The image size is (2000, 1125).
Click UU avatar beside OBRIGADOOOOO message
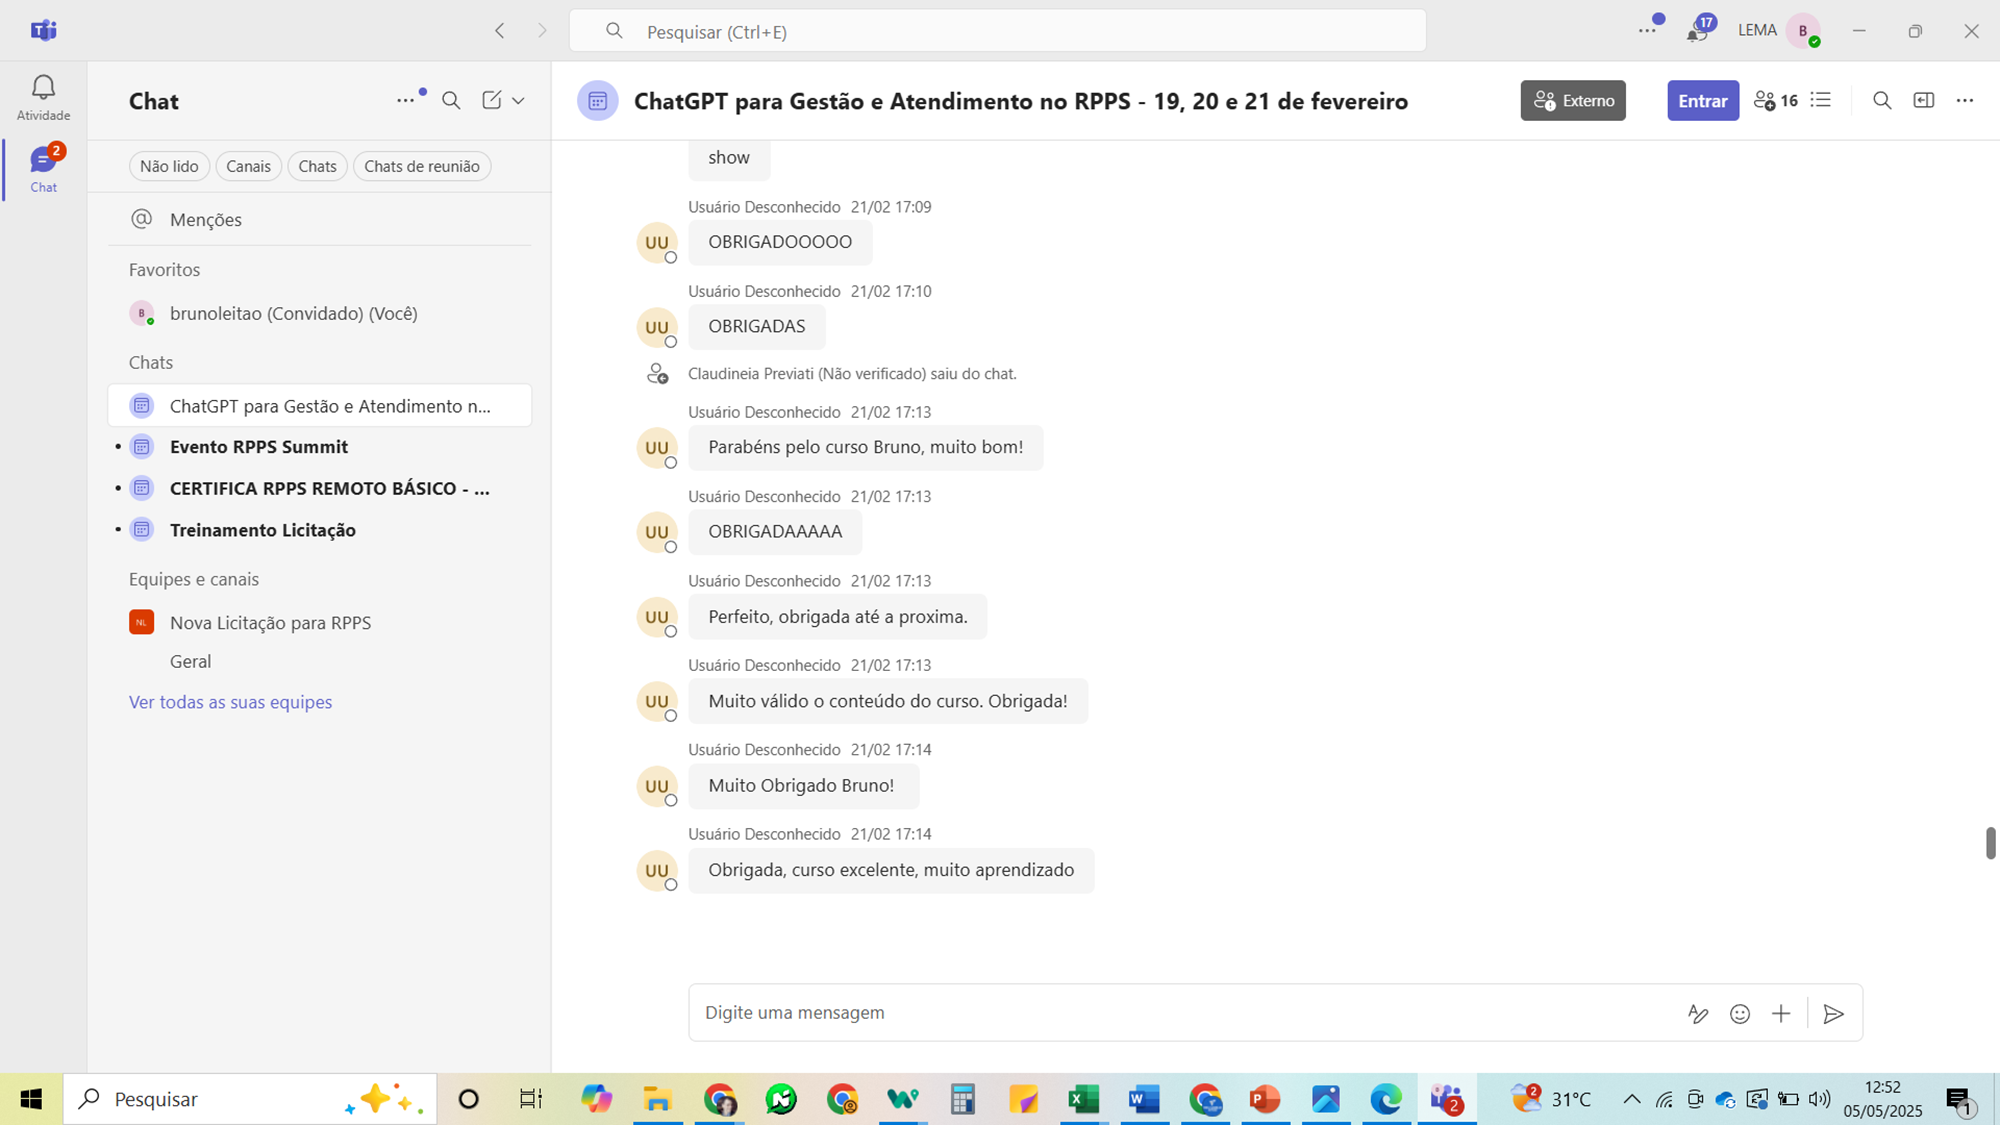point(657,242)
